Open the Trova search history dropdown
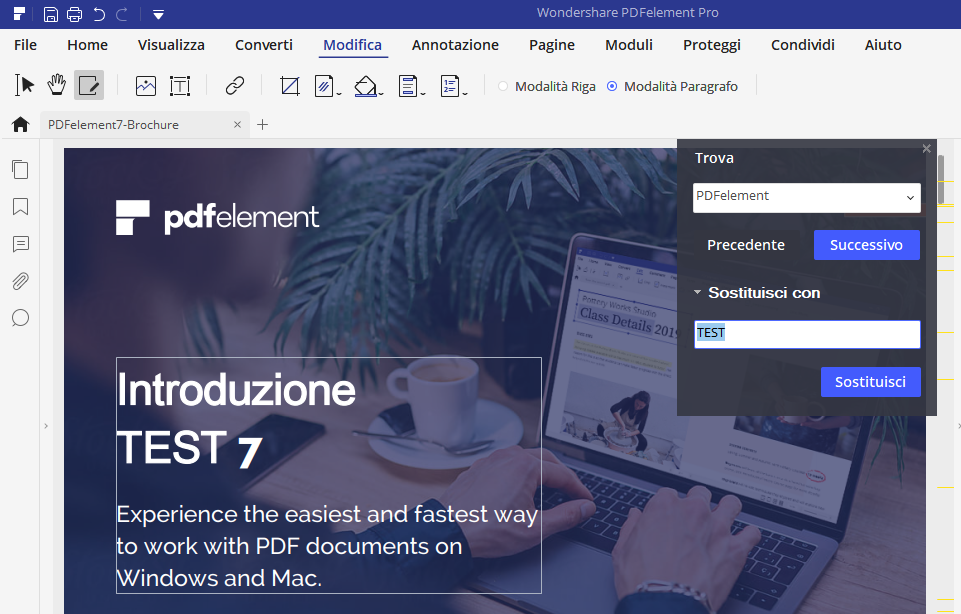The height and width of the screenshot is (614, 961). pyautogui.click(x=910, y=197)
